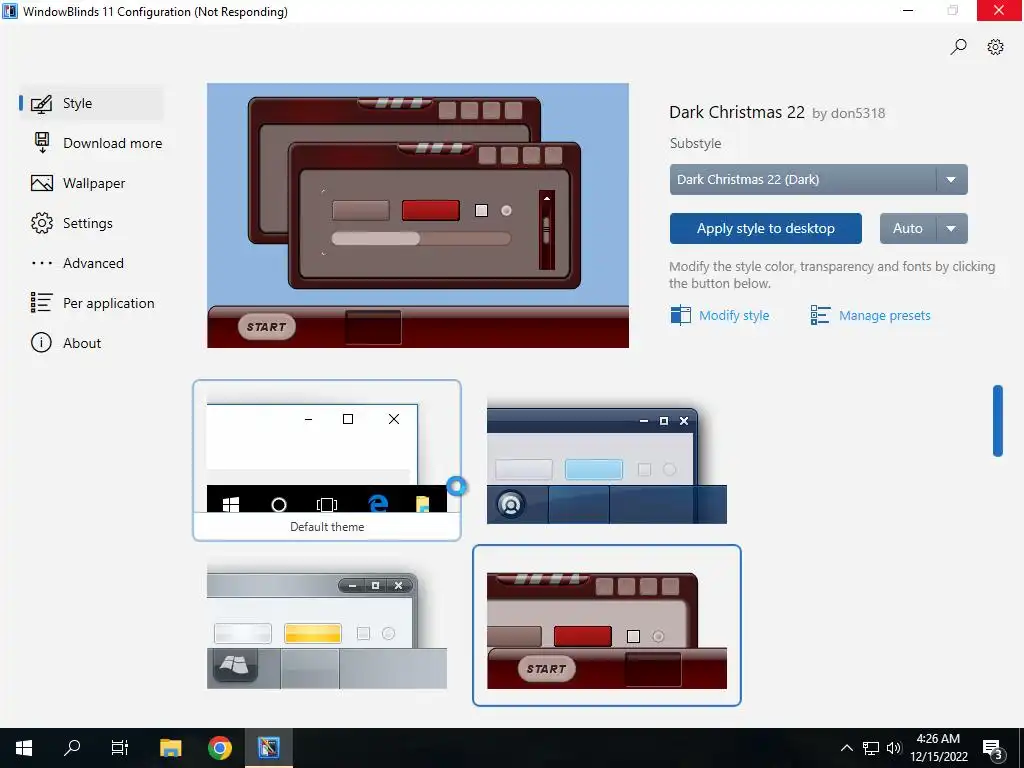Open File Explorer from taskbar
This screenshot has width=1024, height=768.
click(170, 748)
